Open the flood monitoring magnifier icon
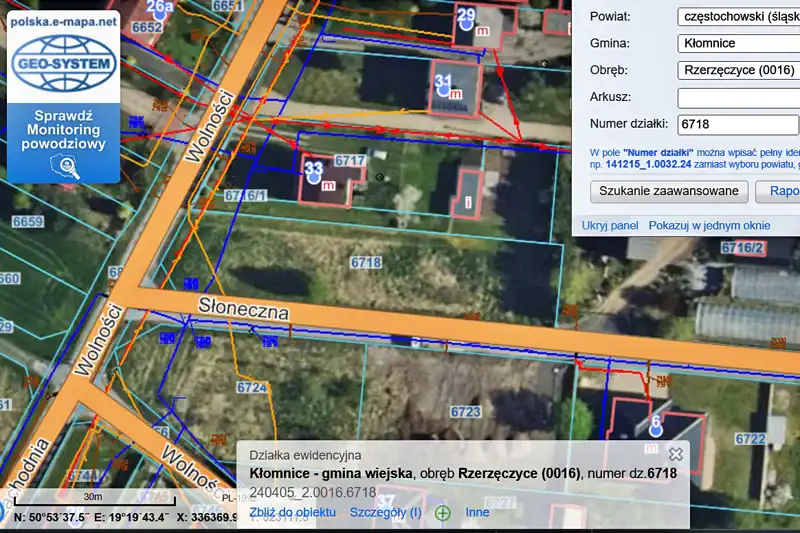The width and height of the screenshot is (800, 533). coord(64,167)
